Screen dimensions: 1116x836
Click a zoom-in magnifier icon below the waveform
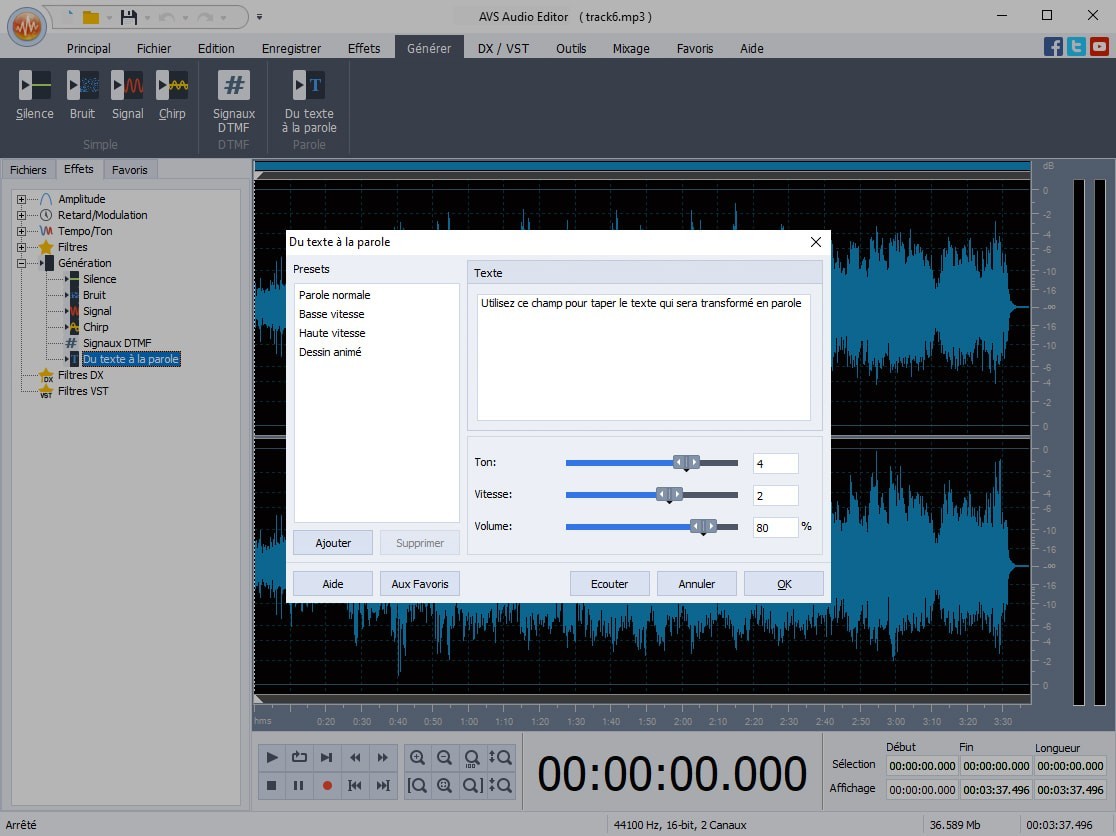click(418, 757)
